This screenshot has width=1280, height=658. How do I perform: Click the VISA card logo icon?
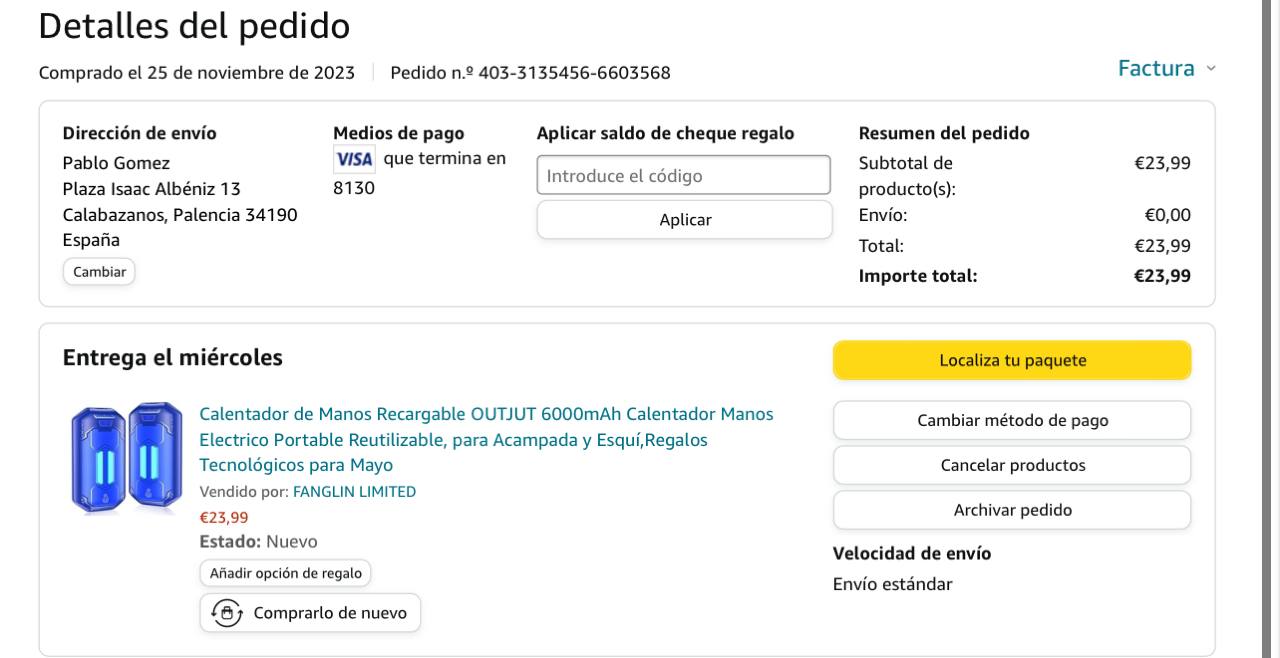[354, 159]
